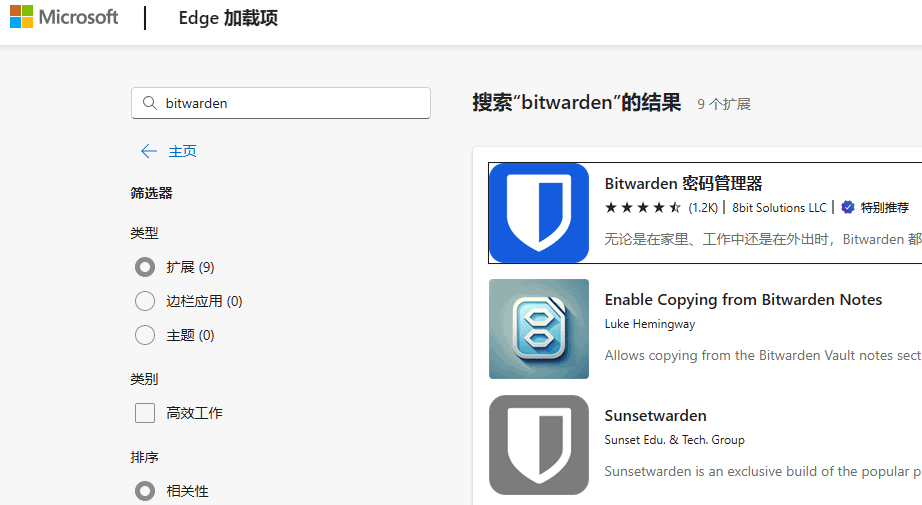The image size is (922, 505).
Task: Click the Microsoft logo
Action: coord(64,17)
